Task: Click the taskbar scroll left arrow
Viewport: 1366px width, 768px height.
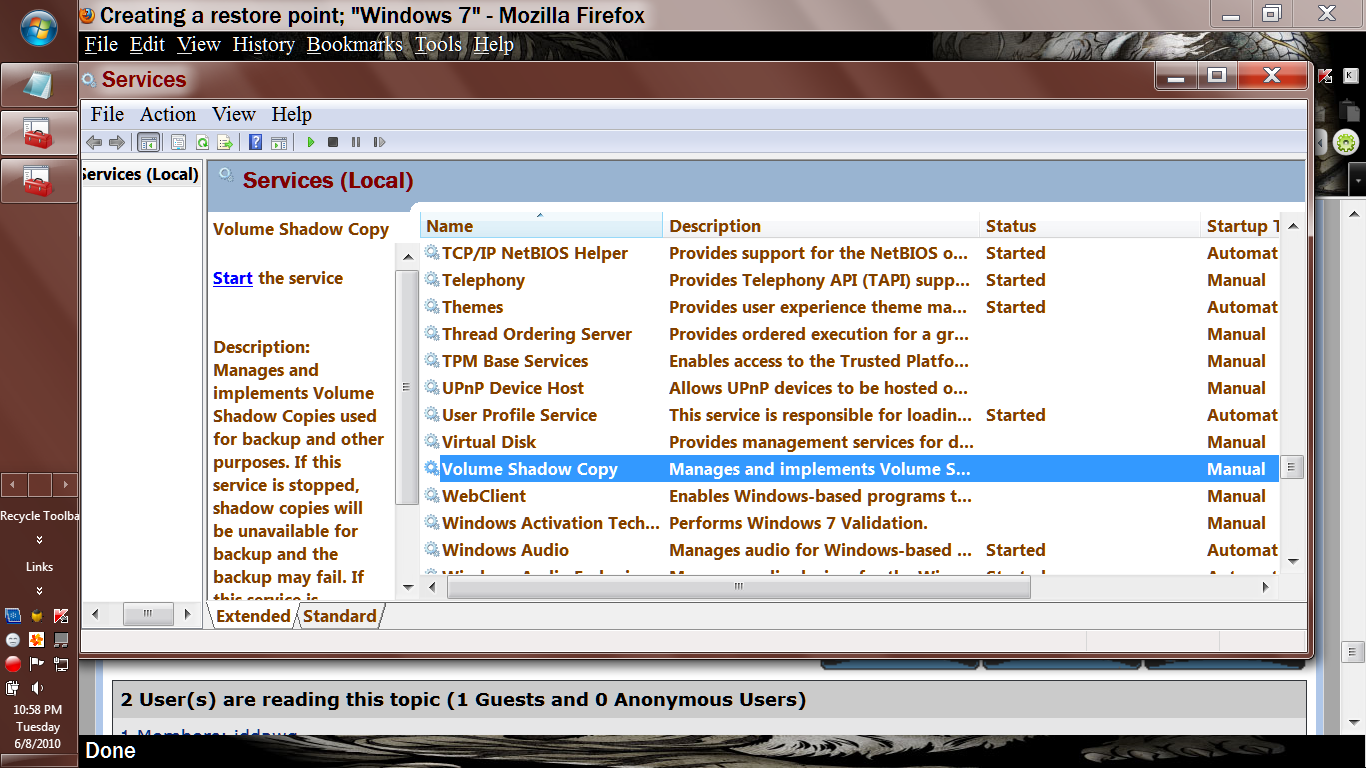Action: pyautogui.click(x=13, y=485)
